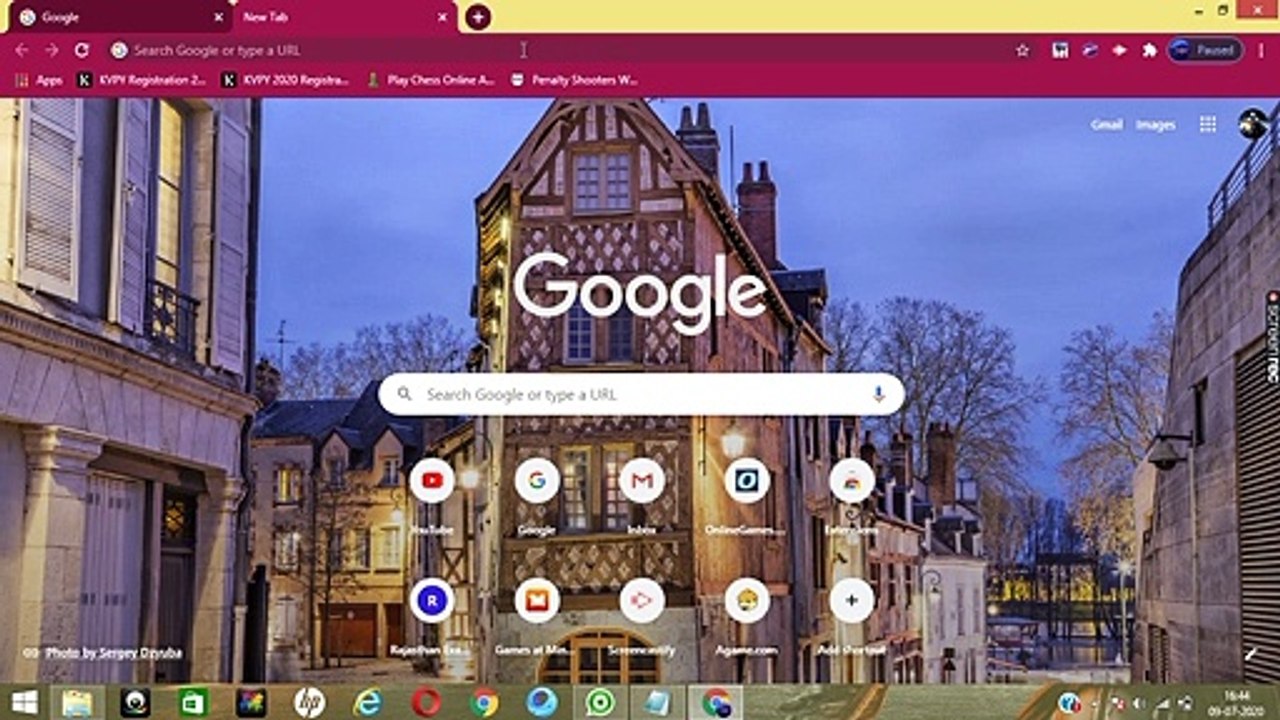Click the Google search box
1280x720 pixels.
click(x=642, y=394)
